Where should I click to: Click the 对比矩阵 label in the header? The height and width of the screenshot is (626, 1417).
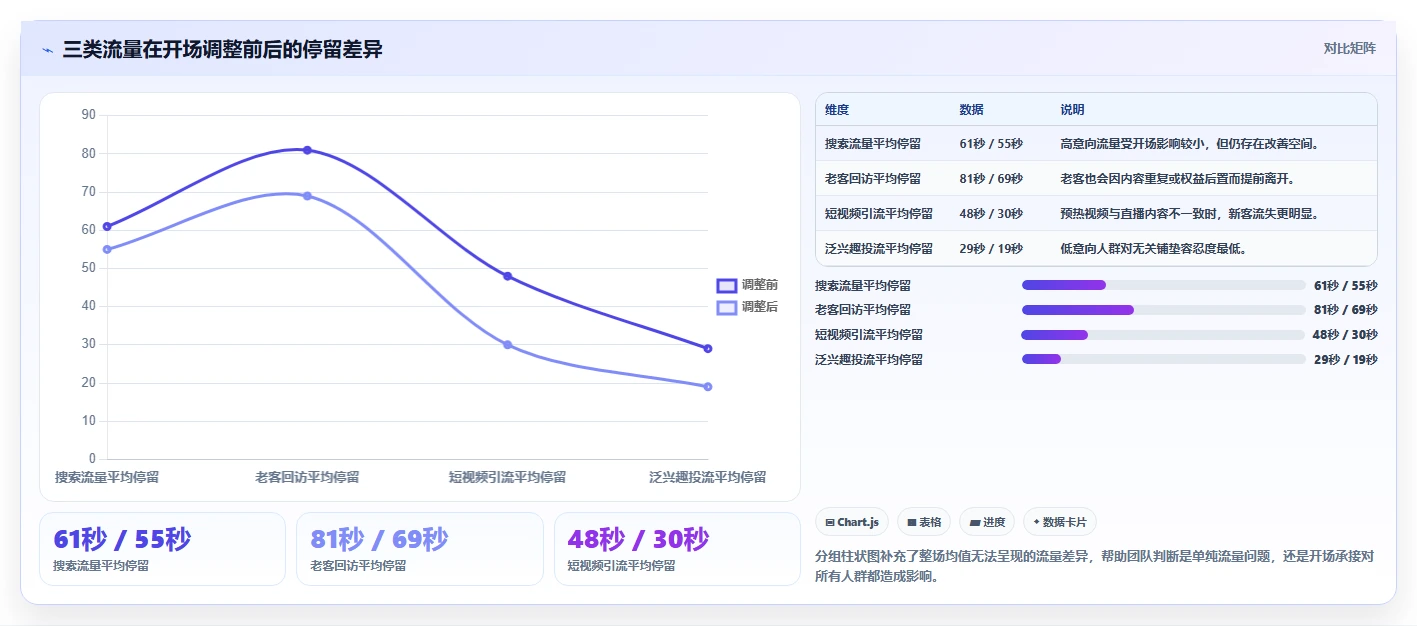coord(1349,48)
